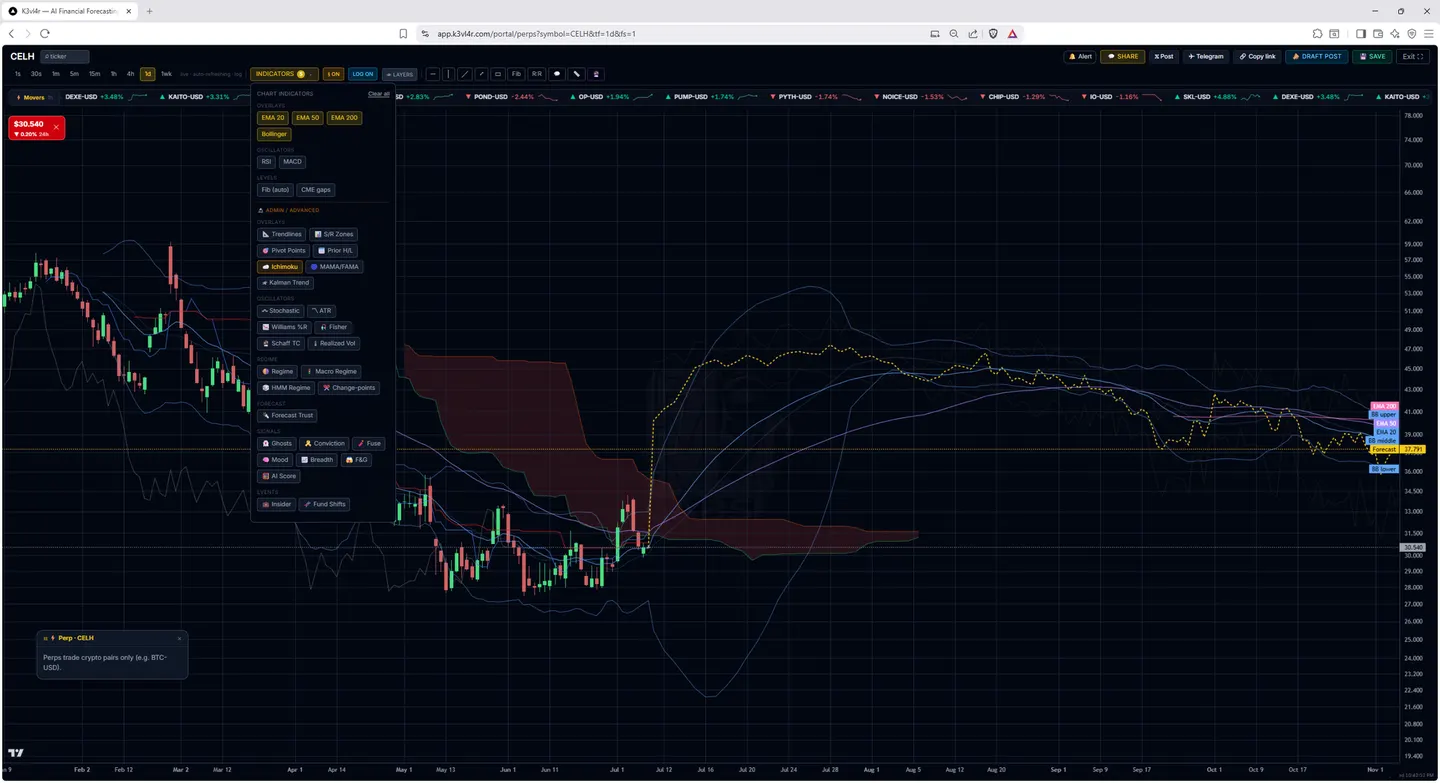Viewport: 1440px width, 783px height.
Task: Click the Brave Rewards triangle icon
Action: pyautogui.click(x=1012, y=33)
